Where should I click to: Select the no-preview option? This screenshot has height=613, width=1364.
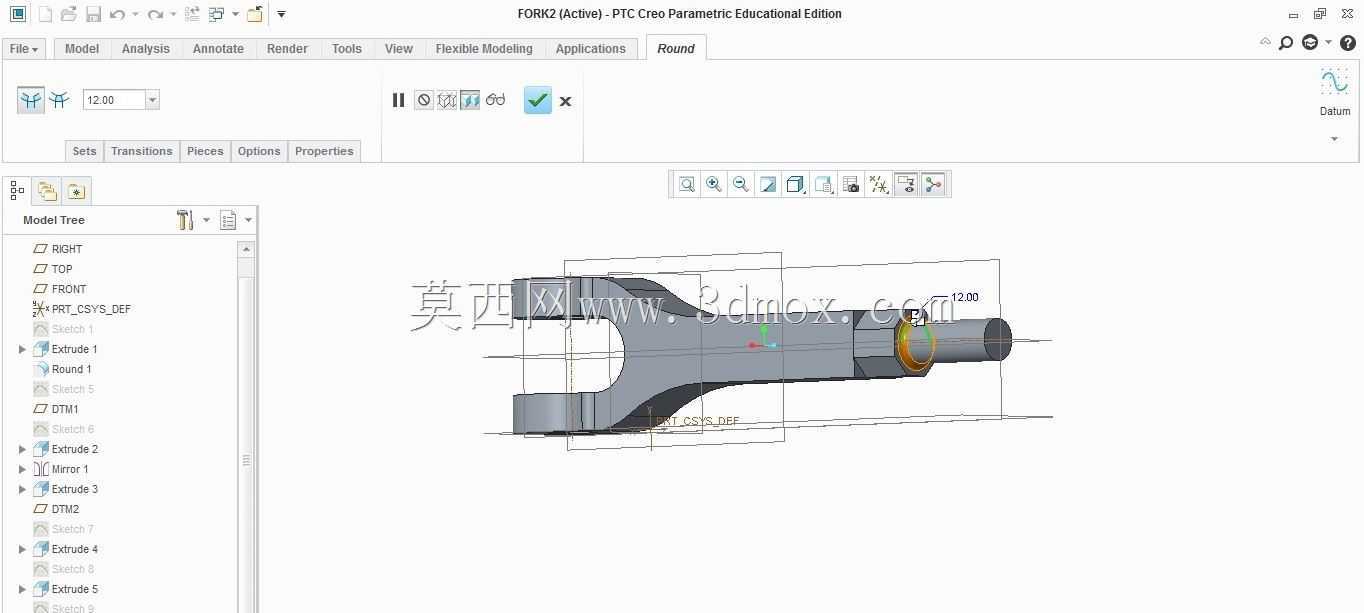[424, 100]
